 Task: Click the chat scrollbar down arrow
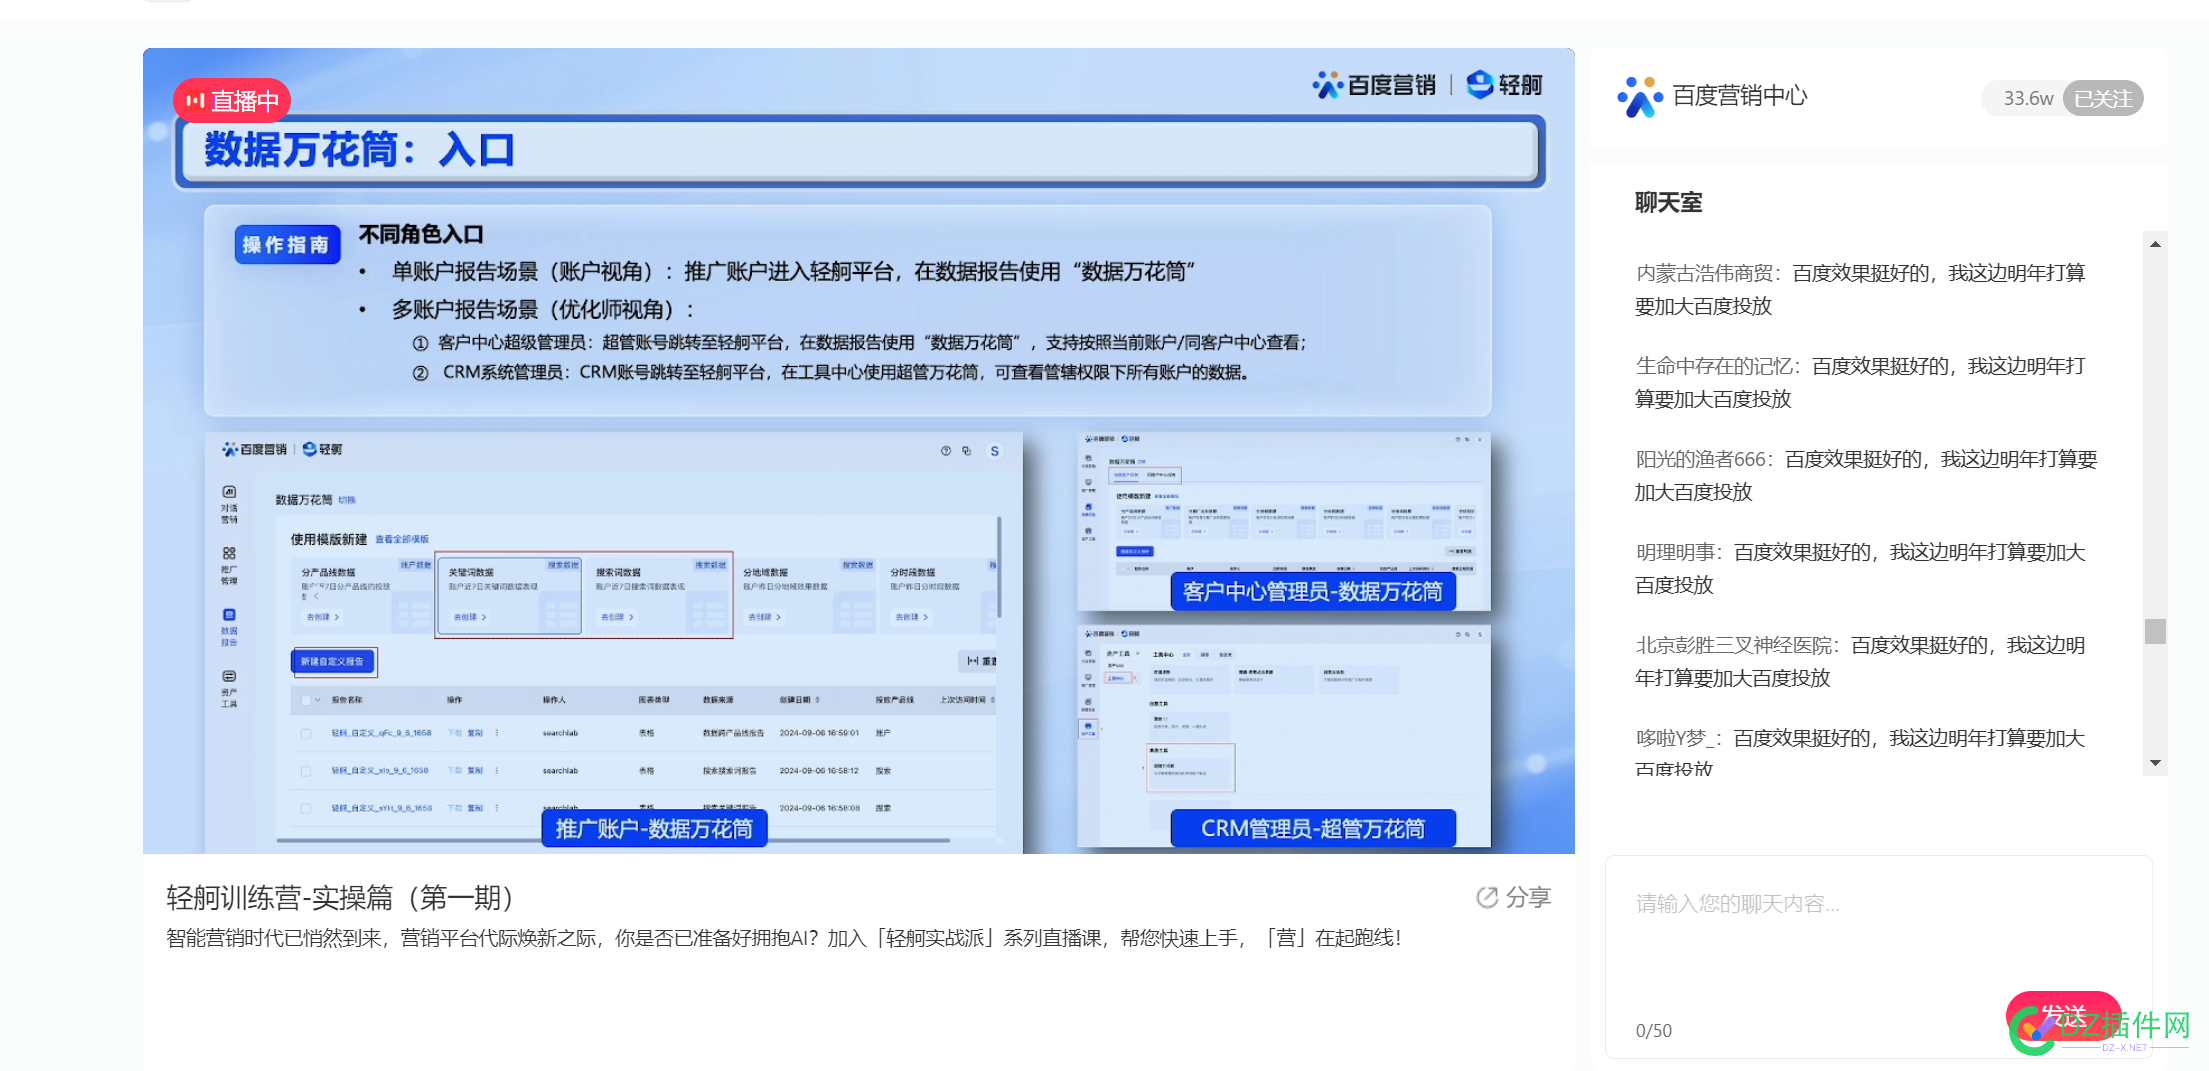coord(2155,763)
